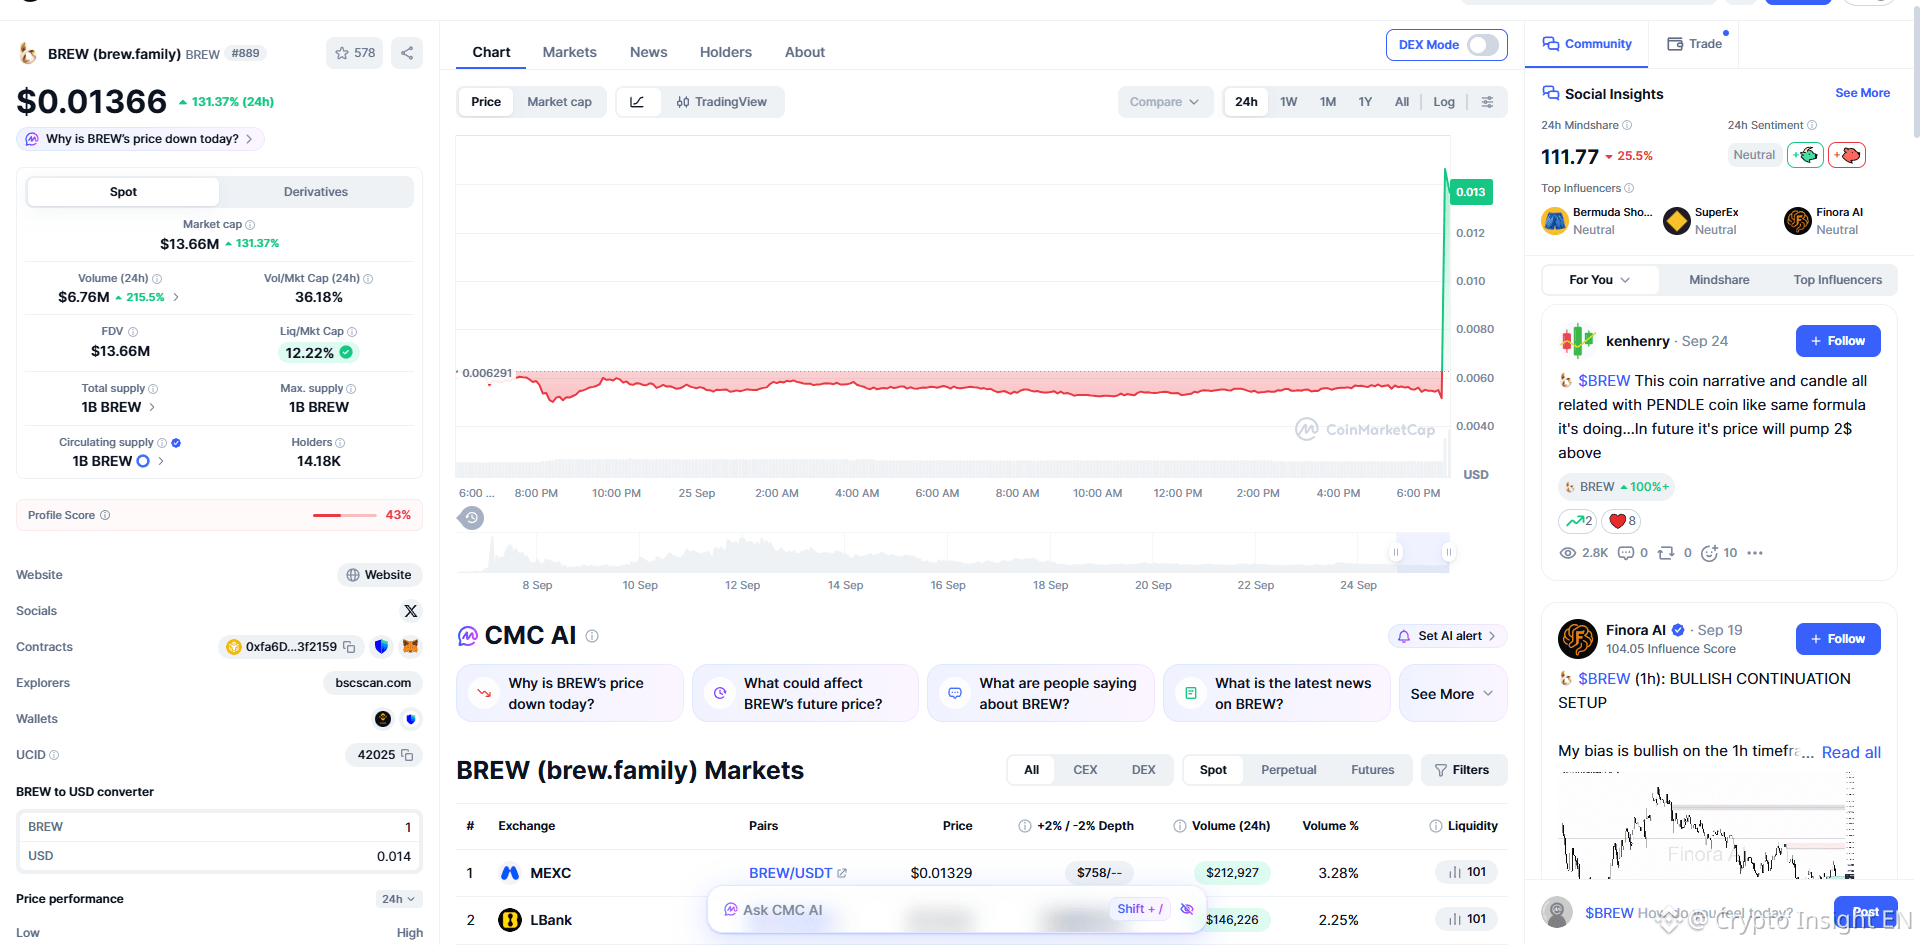Image resolution: width=1920 pixels, height=945 pixels.
Task: Follow kenhenry with the Follow button
Action: 1838,341
